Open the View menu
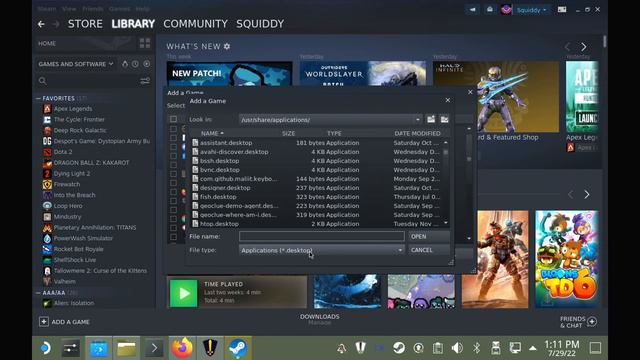 [x=69, y=9]
